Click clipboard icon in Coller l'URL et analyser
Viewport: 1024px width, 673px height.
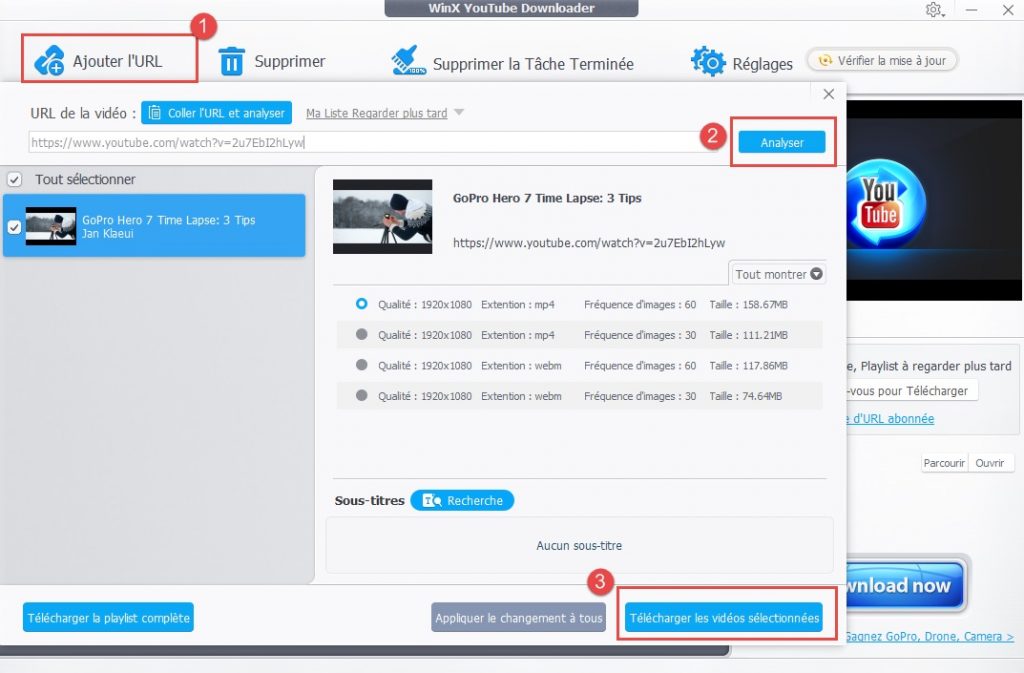pos(155,113)
